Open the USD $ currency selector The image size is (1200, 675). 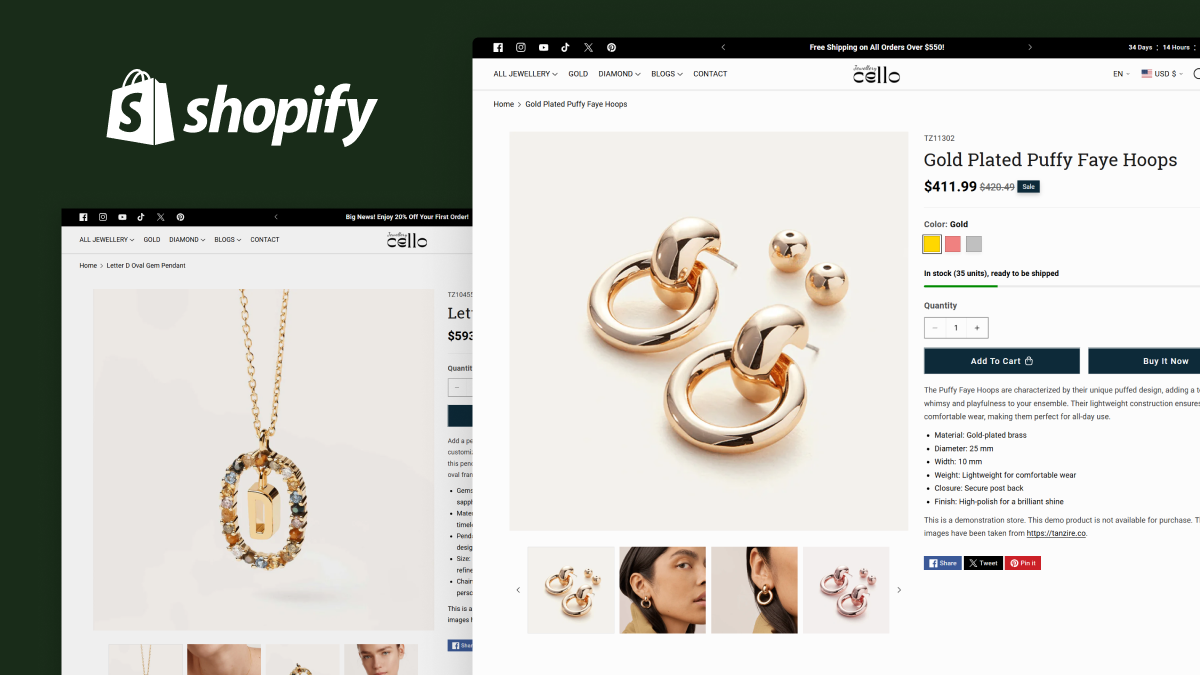pos(1162,74)
